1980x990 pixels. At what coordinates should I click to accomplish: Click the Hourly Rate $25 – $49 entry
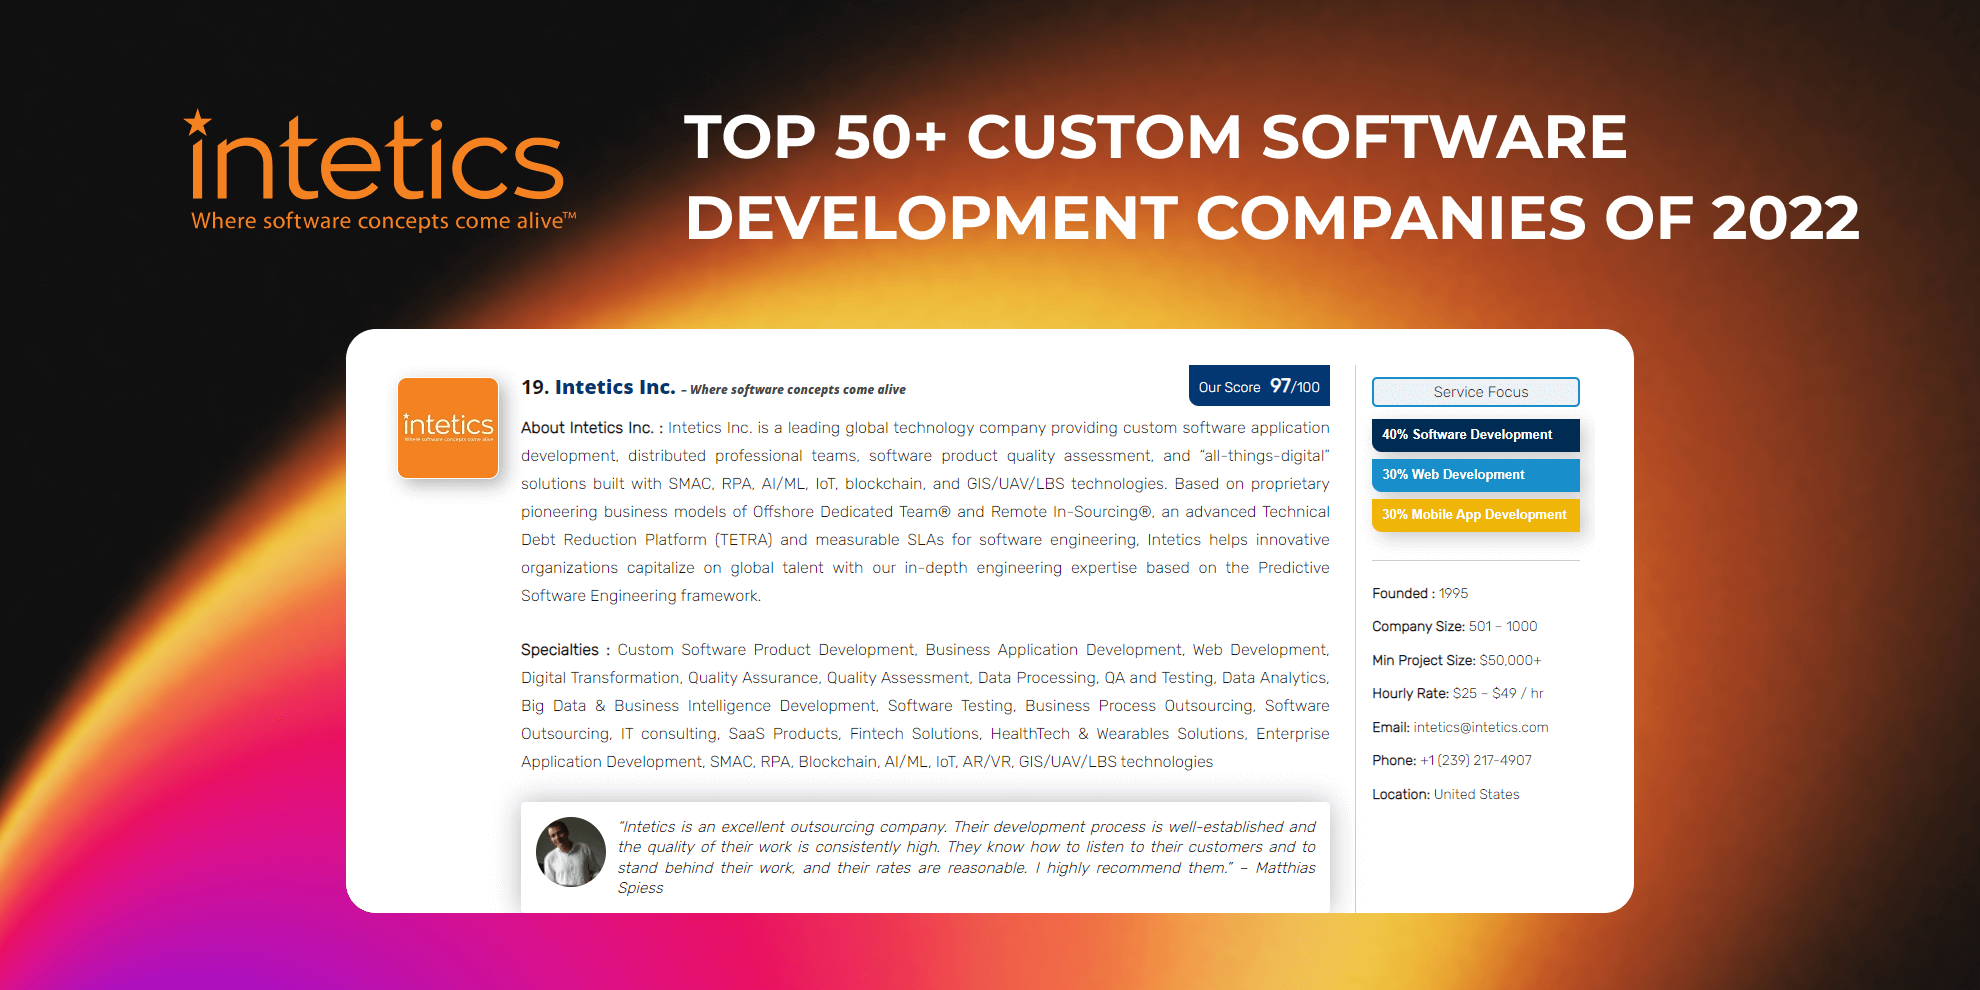click(x=1457, y=693)
